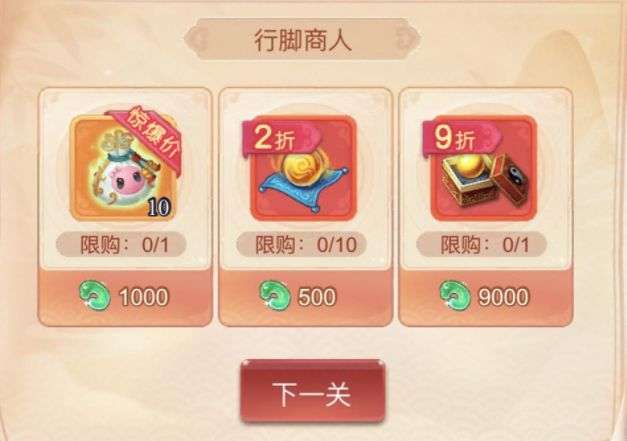The height and width of the screenshot is (441, 627).
Task: Buy the golden orb for 500 jade
Action: click(x=306, y=297)
